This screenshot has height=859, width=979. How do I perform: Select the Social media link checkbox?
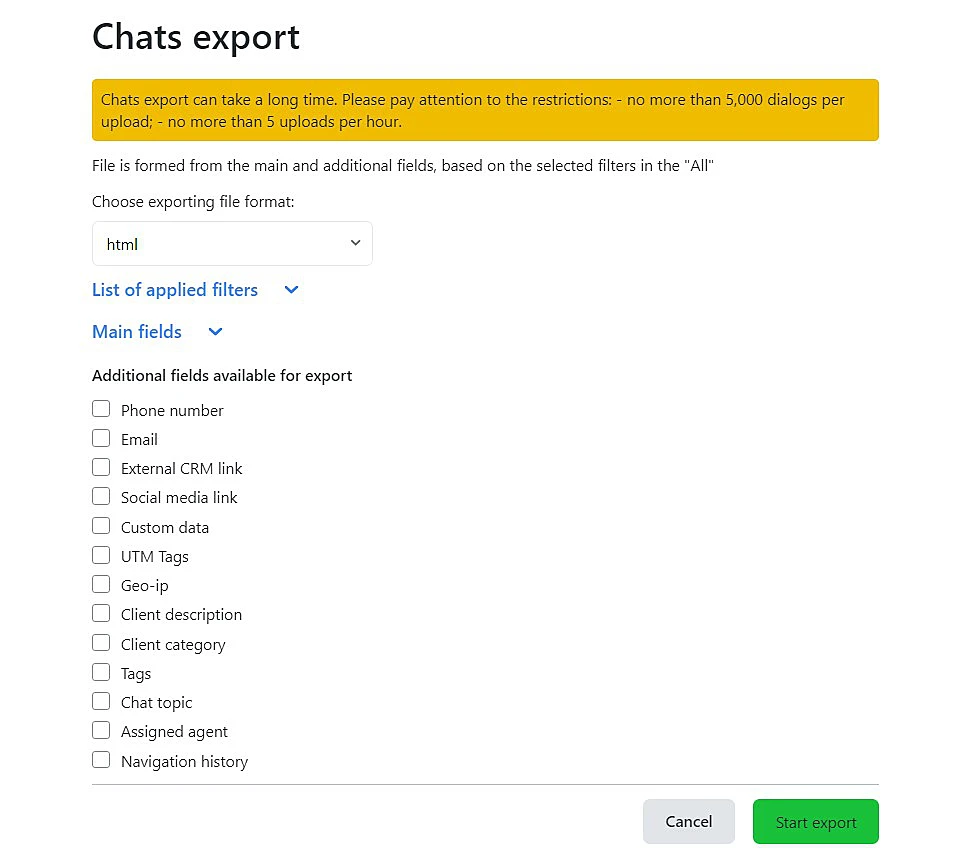[101, 496]
